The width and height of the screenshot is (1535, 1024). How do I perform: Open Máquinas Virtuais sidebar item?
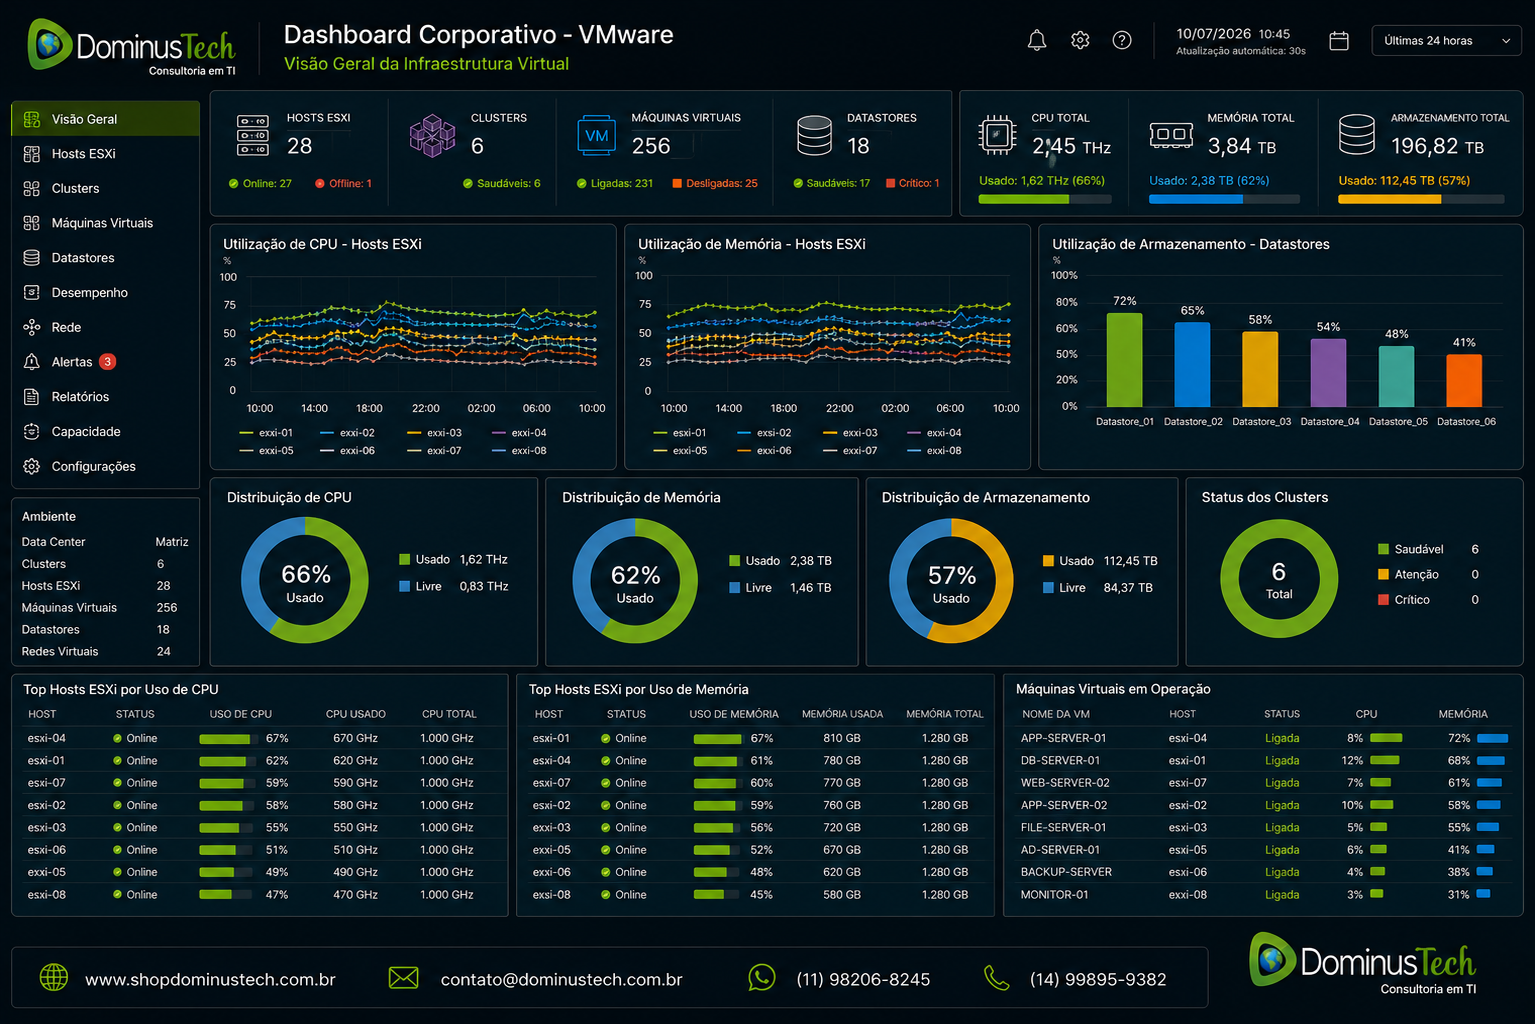coord(105,223)
